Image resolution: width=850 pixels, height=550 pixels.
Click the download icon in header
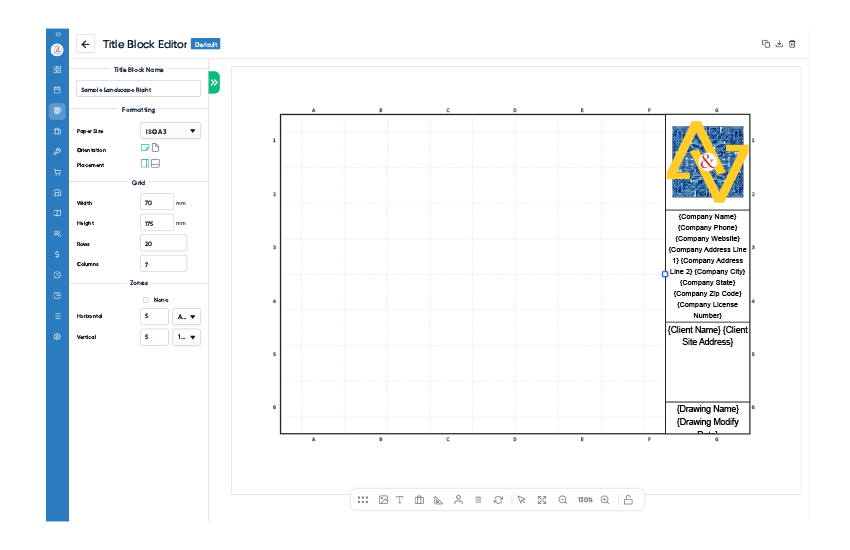point(779,44)
